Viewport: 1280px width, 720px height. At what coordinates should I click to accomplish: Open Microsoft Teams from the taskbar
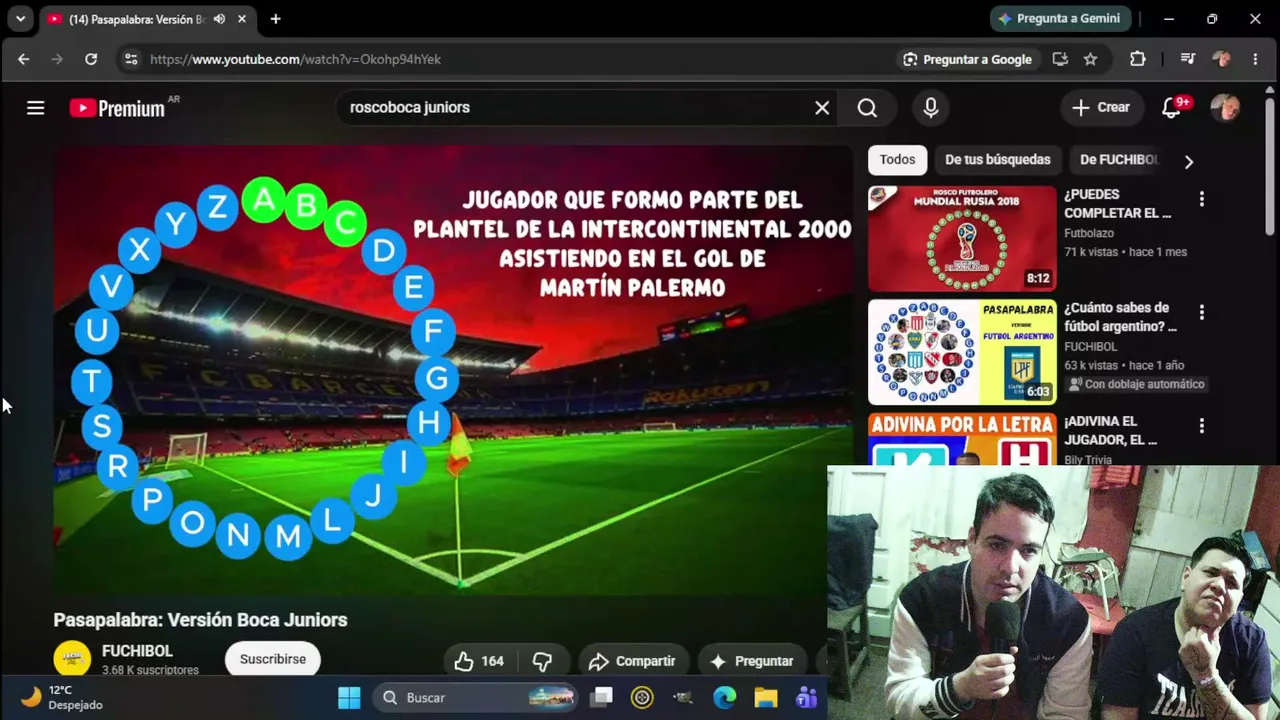(807, 698)
